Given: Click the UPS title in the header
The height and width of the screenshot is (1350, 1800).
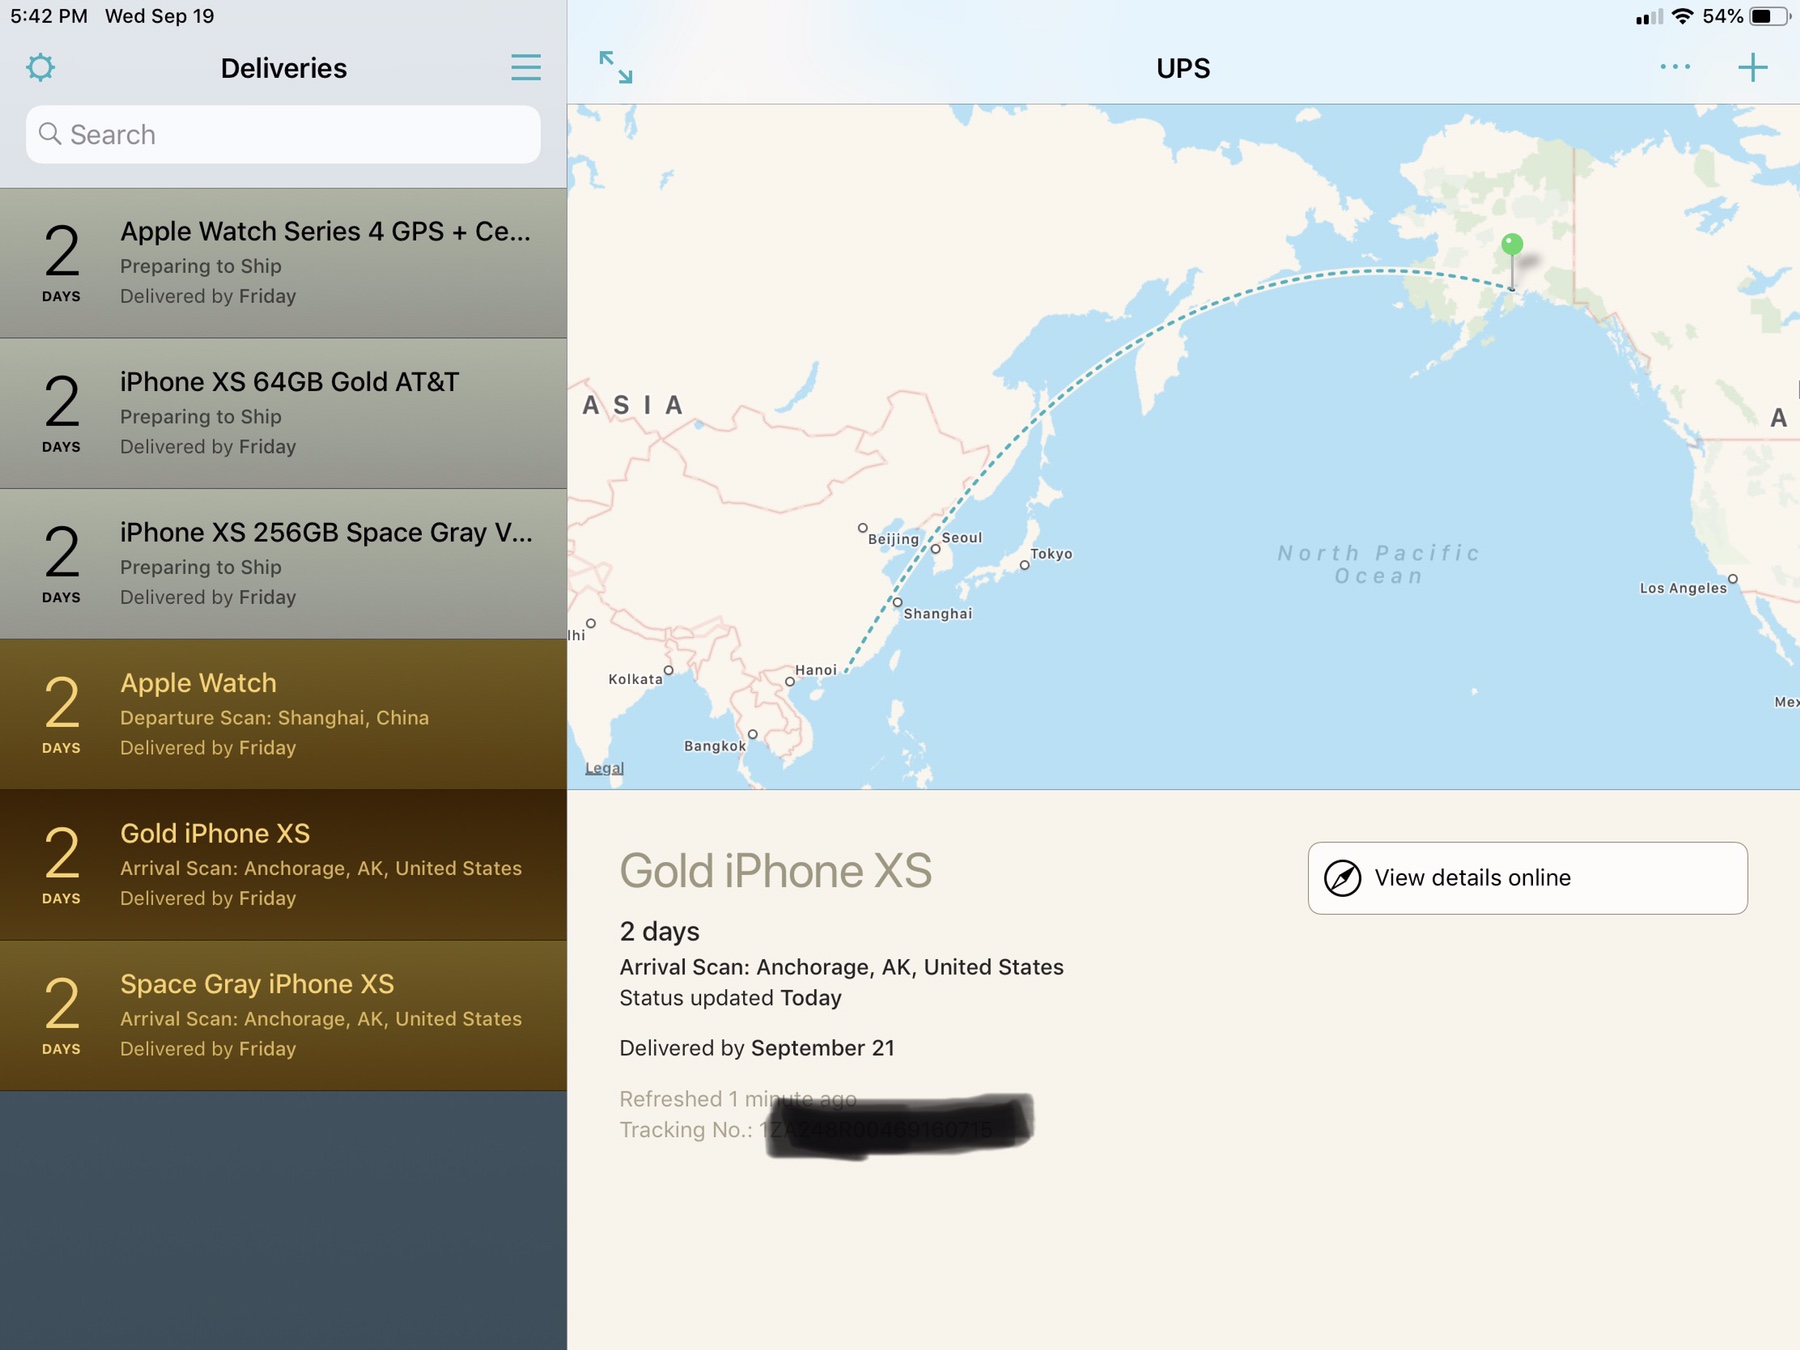Looking at the screenshot, I should pyautogui.click(x=1183, y=68).
